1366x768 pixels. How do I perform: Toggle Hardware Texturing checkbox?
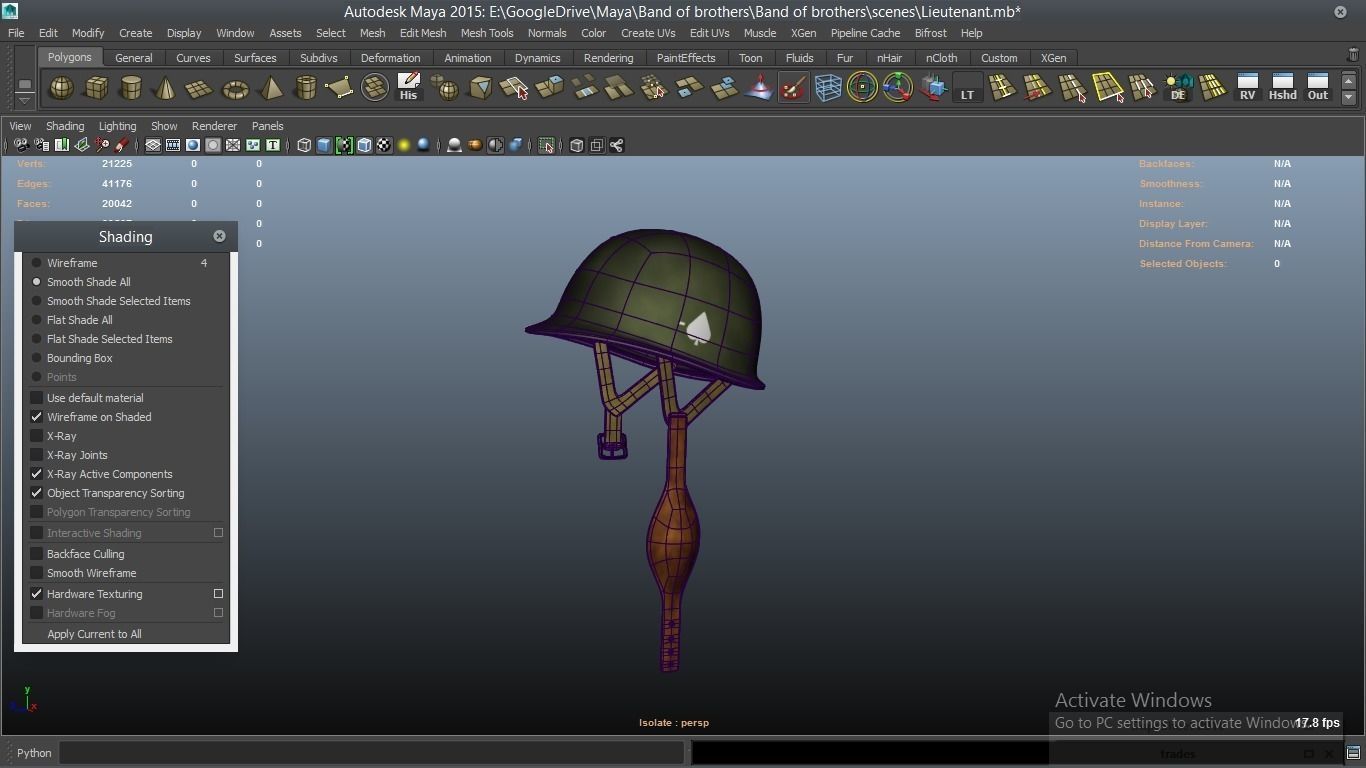37,594
